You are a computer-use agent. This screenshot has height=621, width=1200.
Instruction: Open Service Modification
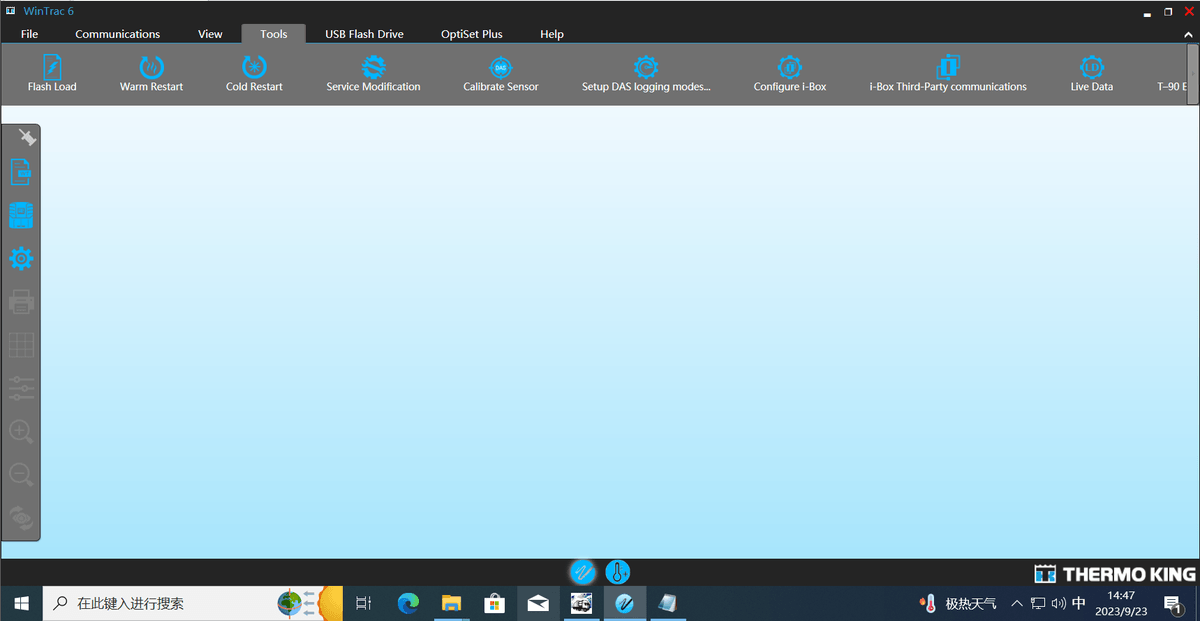pos(373,74)
